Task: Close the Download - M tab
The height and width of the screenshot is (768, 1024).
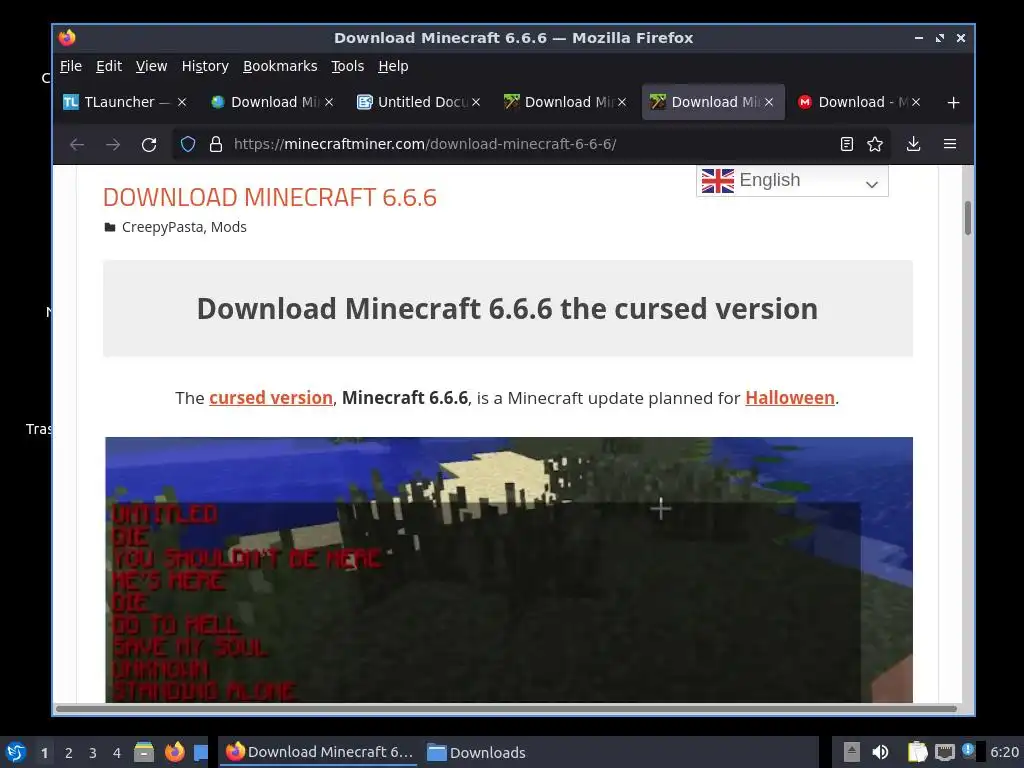Action: [x=916, y=102]
